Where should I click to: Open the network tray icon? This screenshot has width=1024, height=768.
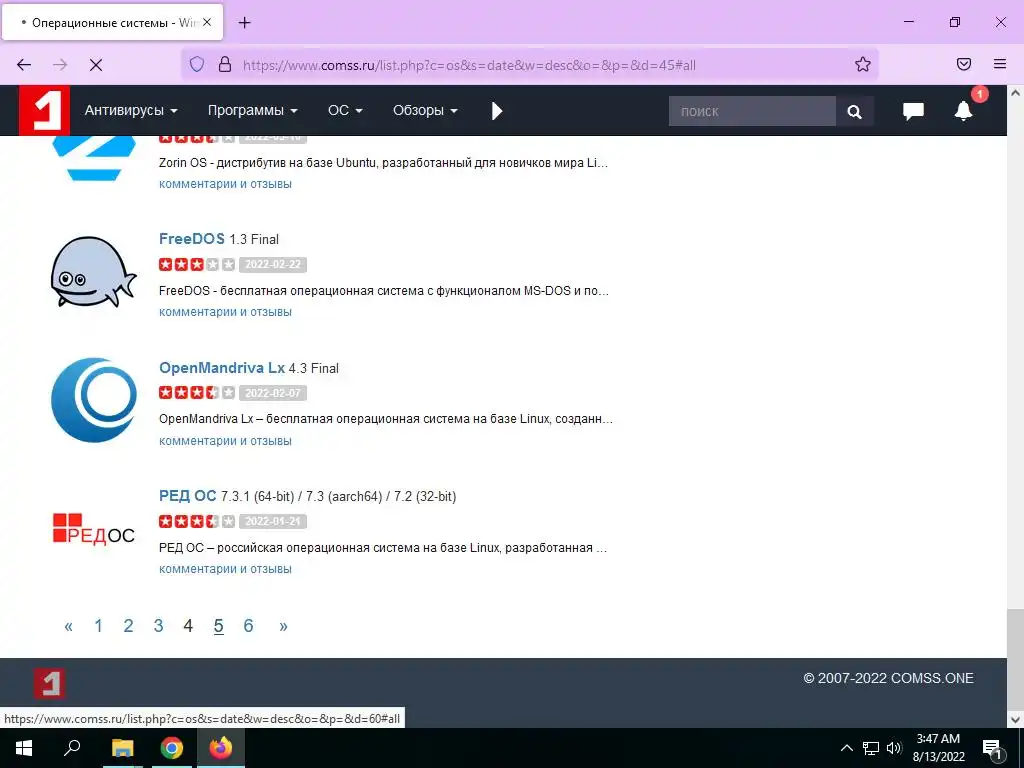tap(871, 748)
